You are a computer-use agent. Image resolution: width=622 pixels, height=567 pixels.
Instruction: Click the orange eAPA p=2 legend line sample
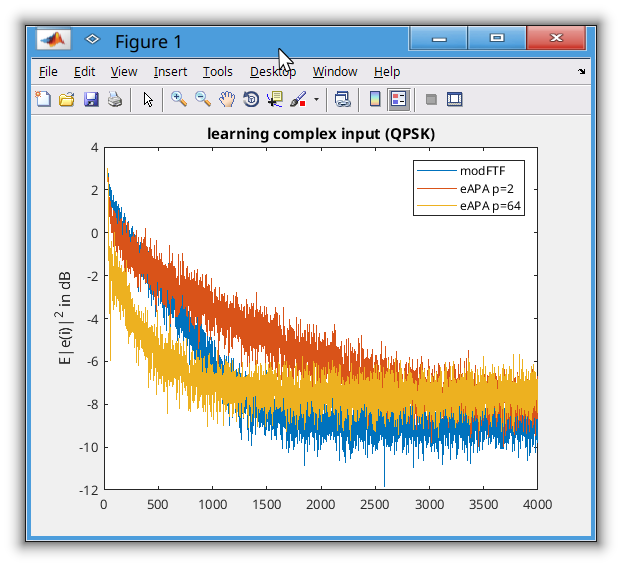click(x=436, y=189)
